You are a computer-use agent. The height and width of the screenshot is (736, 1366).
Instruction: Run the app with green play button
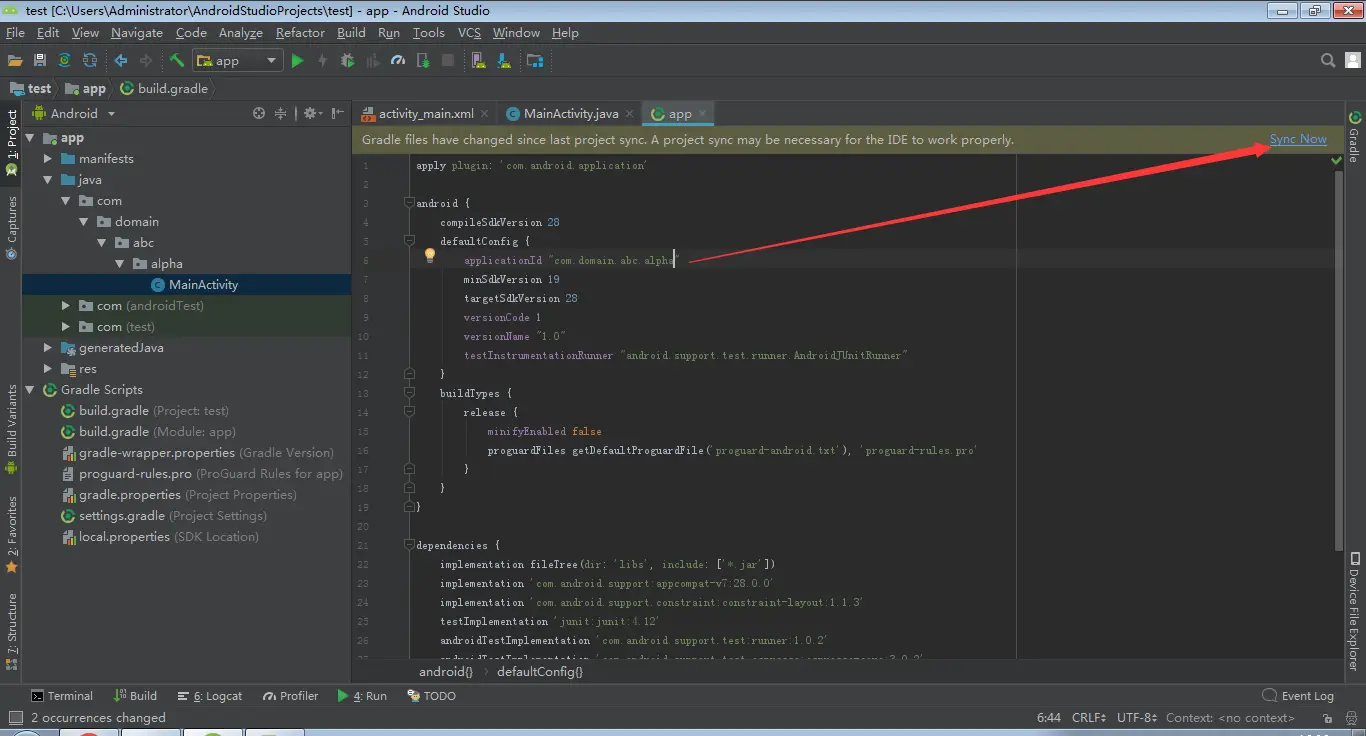click(297, 61)
